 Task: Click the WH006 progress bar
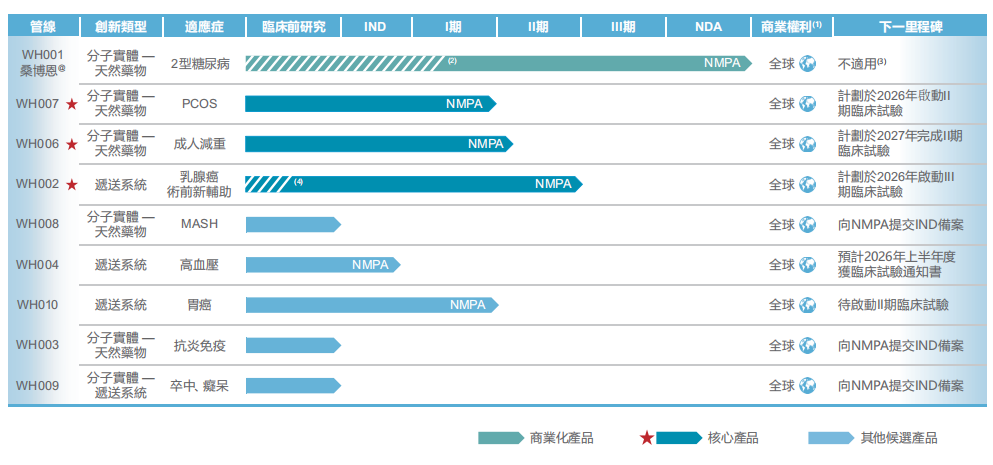tap(379, 144)
